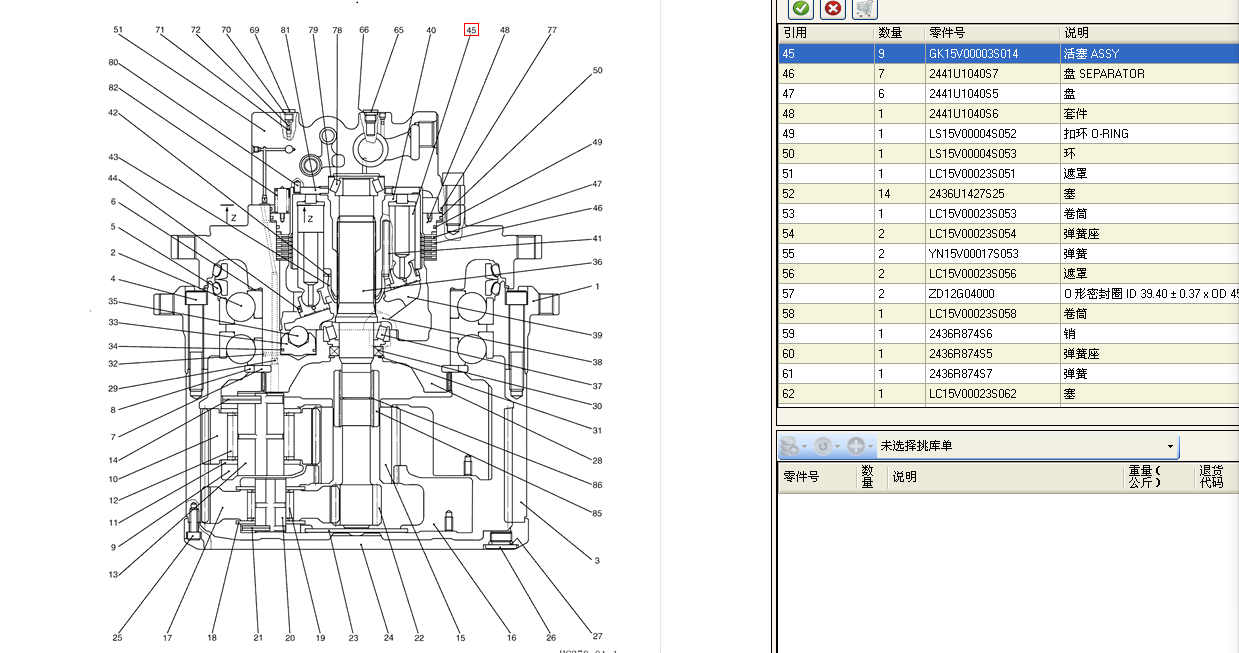Click callout 66 in the diagram
This screenshot has height=653, width=1239.
[364, 30]
